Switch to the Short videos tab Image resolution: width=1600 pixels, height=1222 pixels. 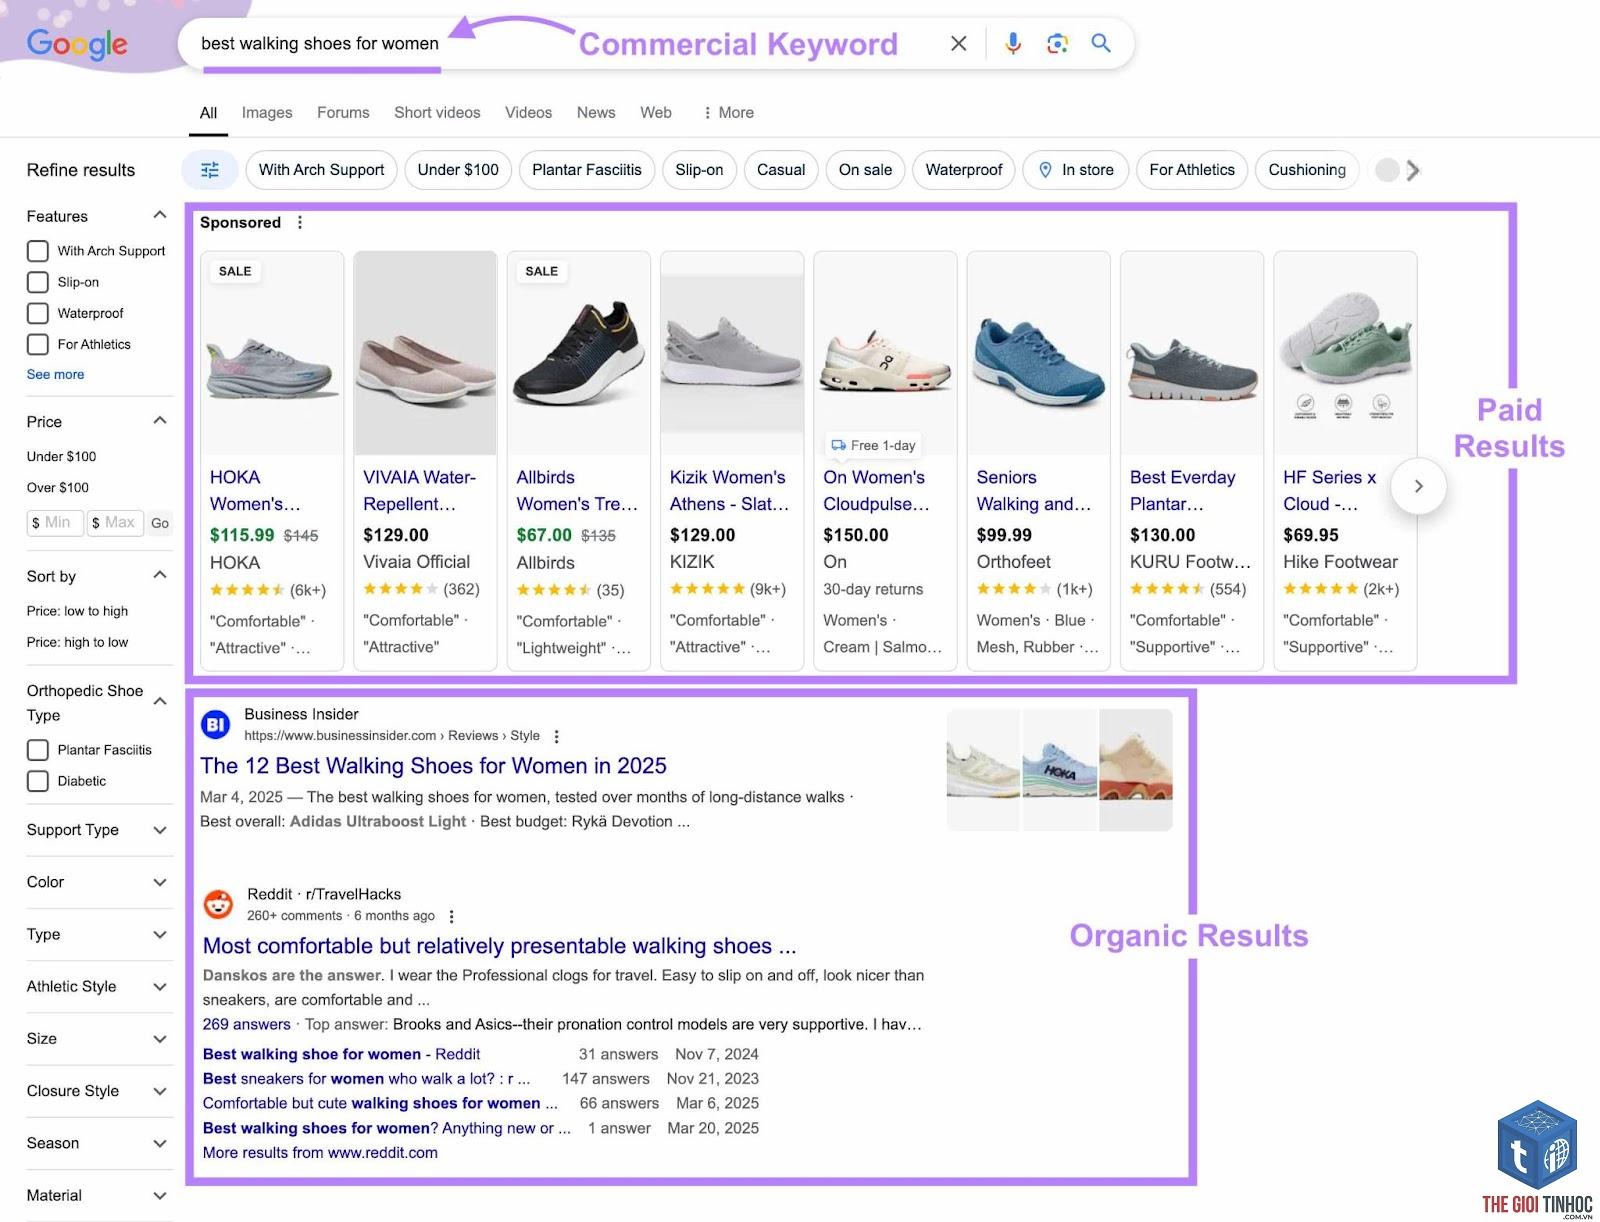pos(437,113)
